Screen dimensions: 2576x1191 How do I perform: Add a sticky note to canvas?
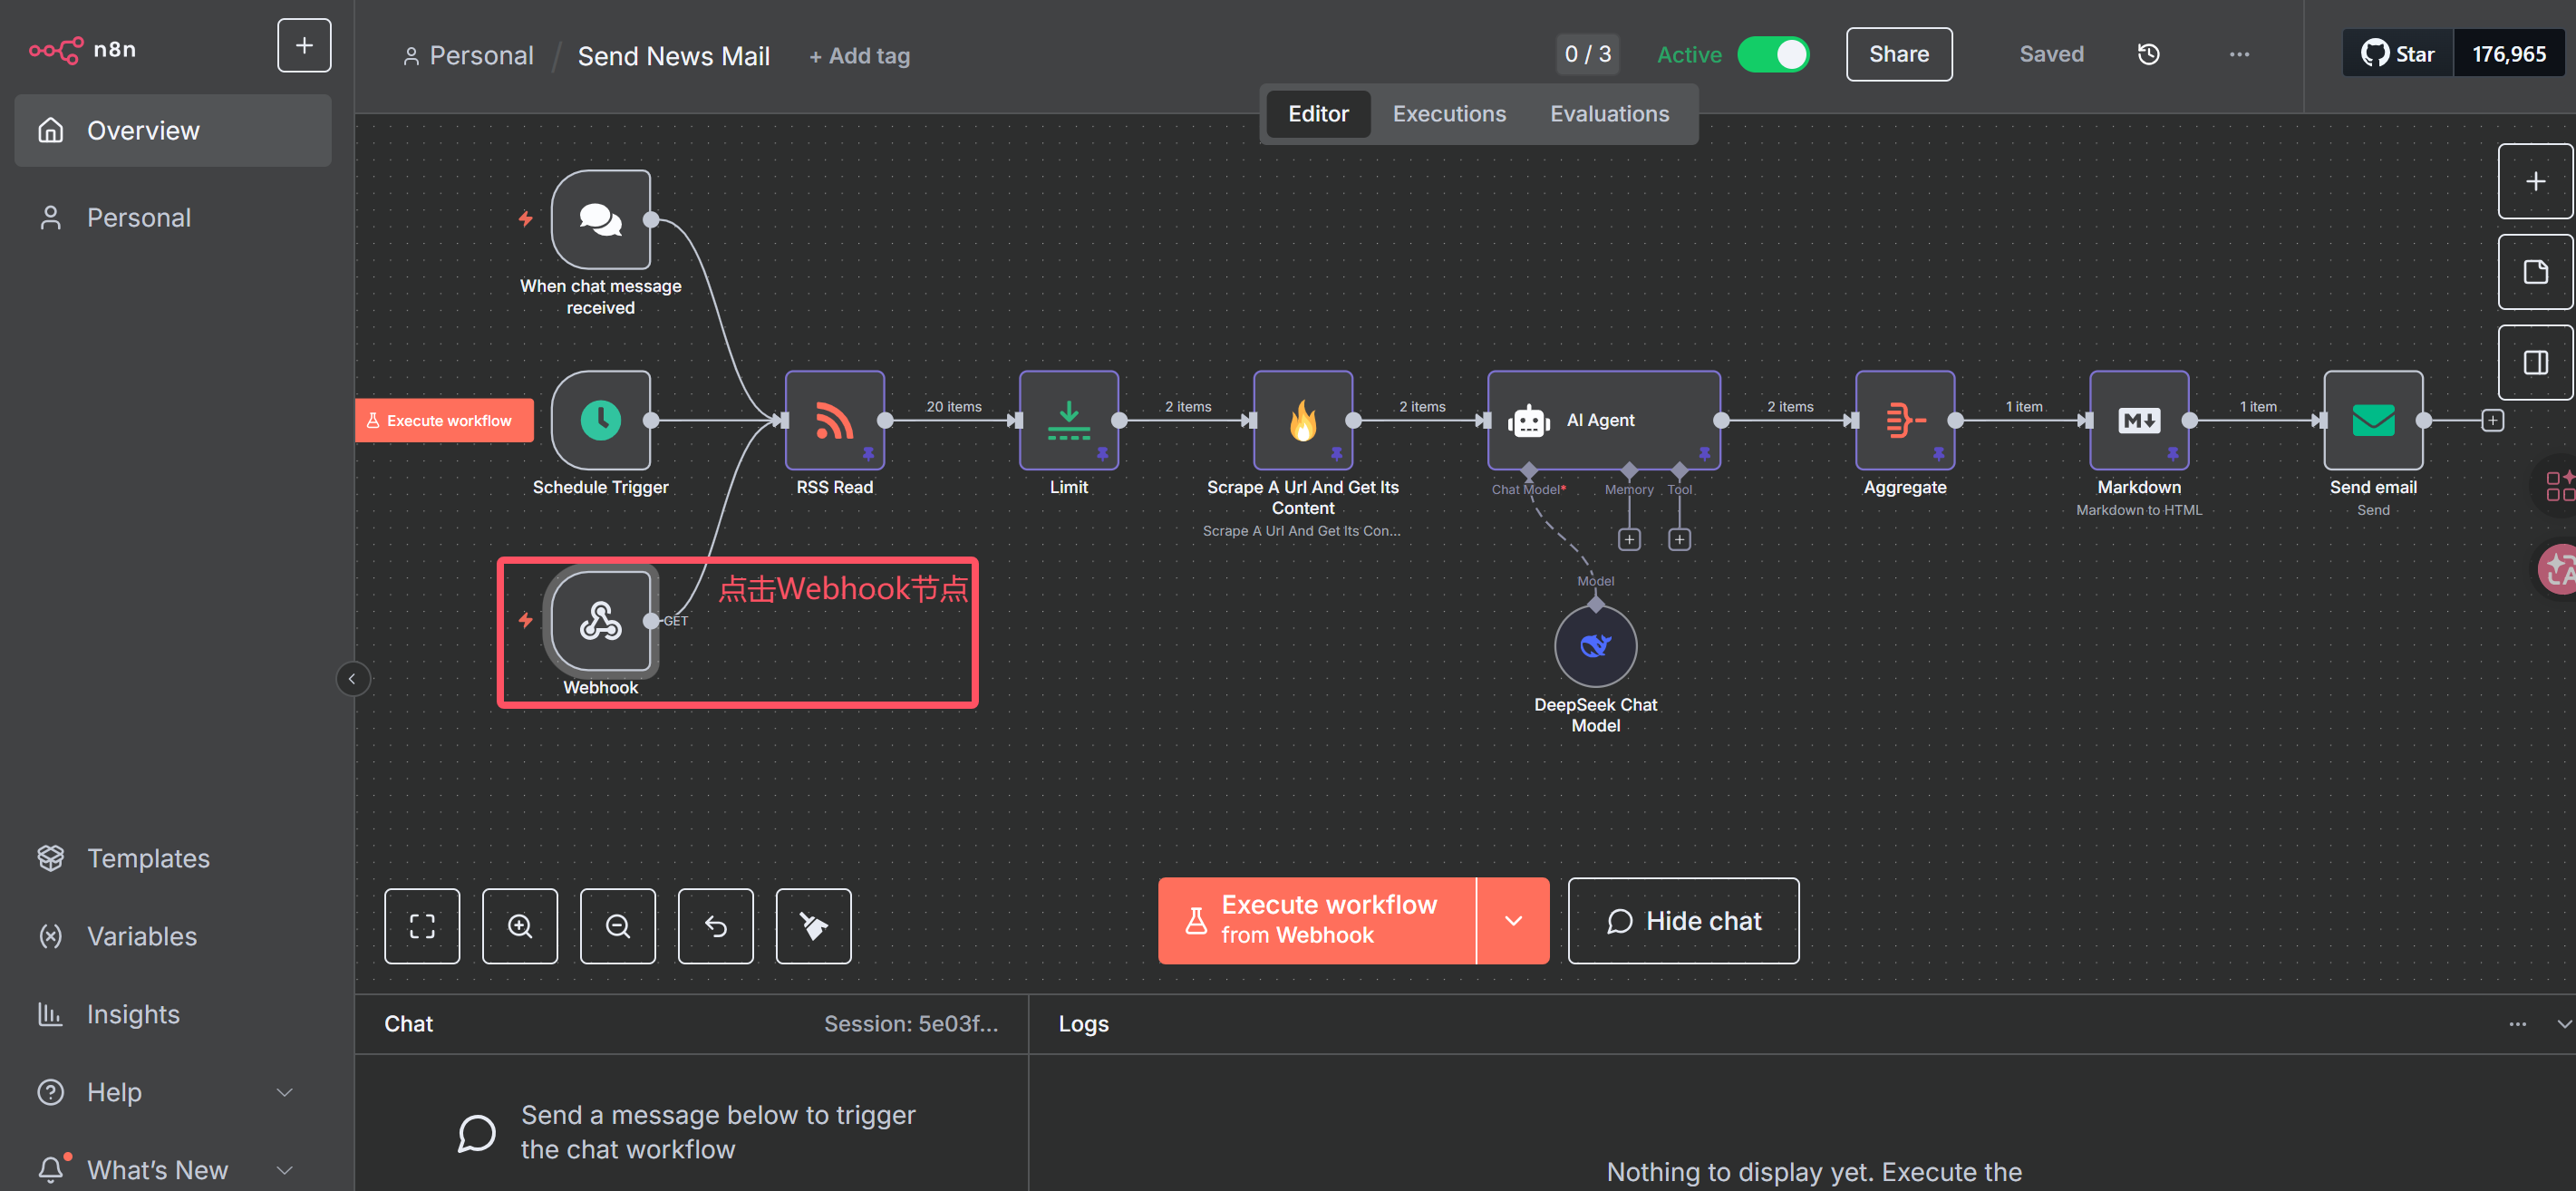[2534, 272]
